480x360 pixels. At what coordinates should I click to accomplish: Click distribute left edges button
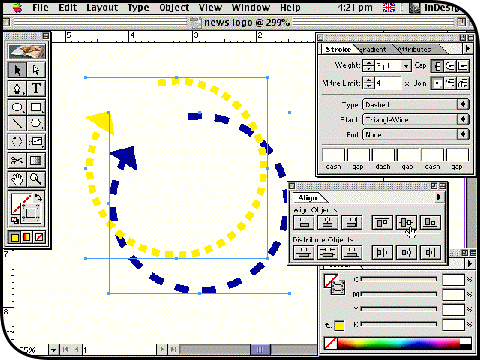tap(382, 252)
